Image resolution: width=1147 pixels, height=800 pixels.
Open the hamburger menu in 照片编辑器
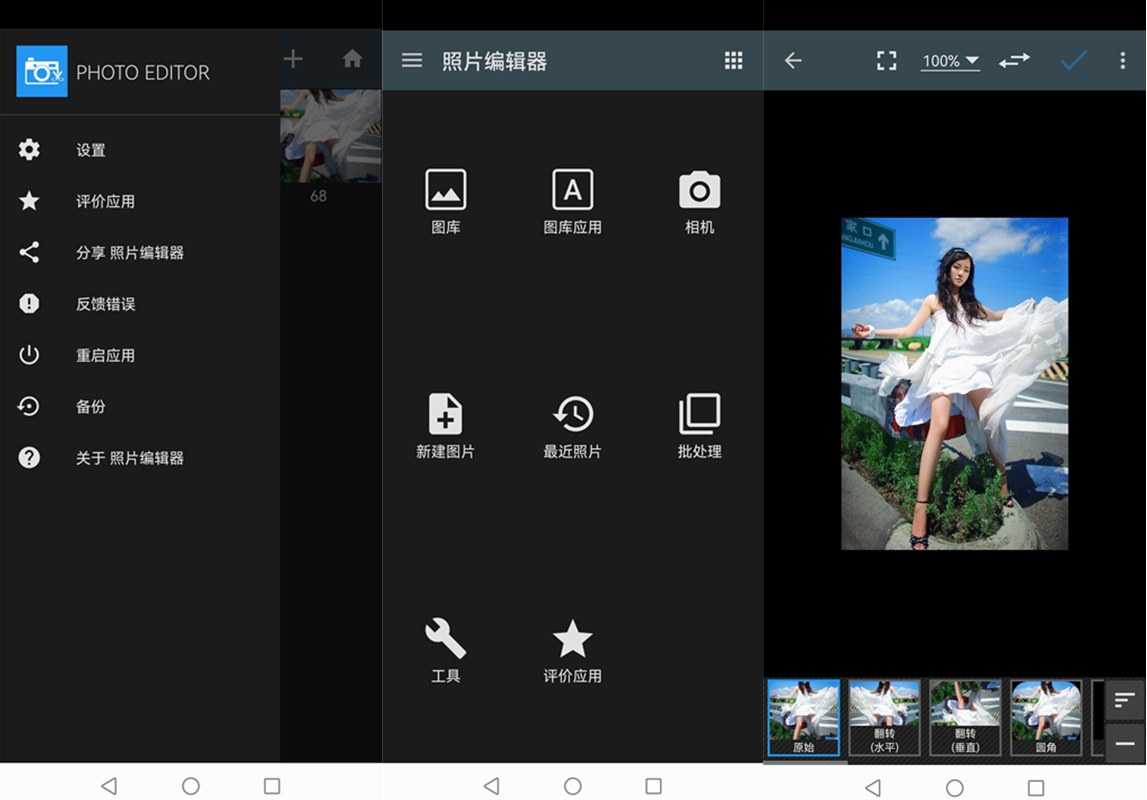[x=412, y=60]
